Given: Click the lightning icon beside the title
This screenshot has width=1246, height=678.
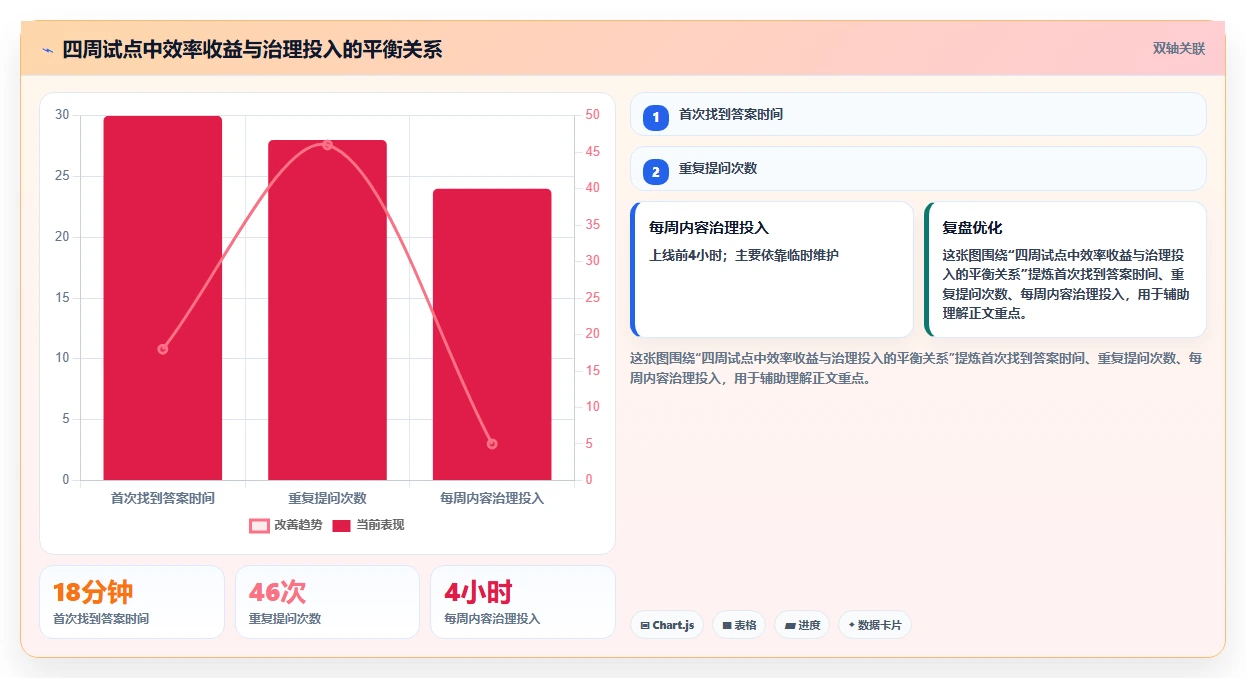Looking at the screenshot, I should [47, 50].
